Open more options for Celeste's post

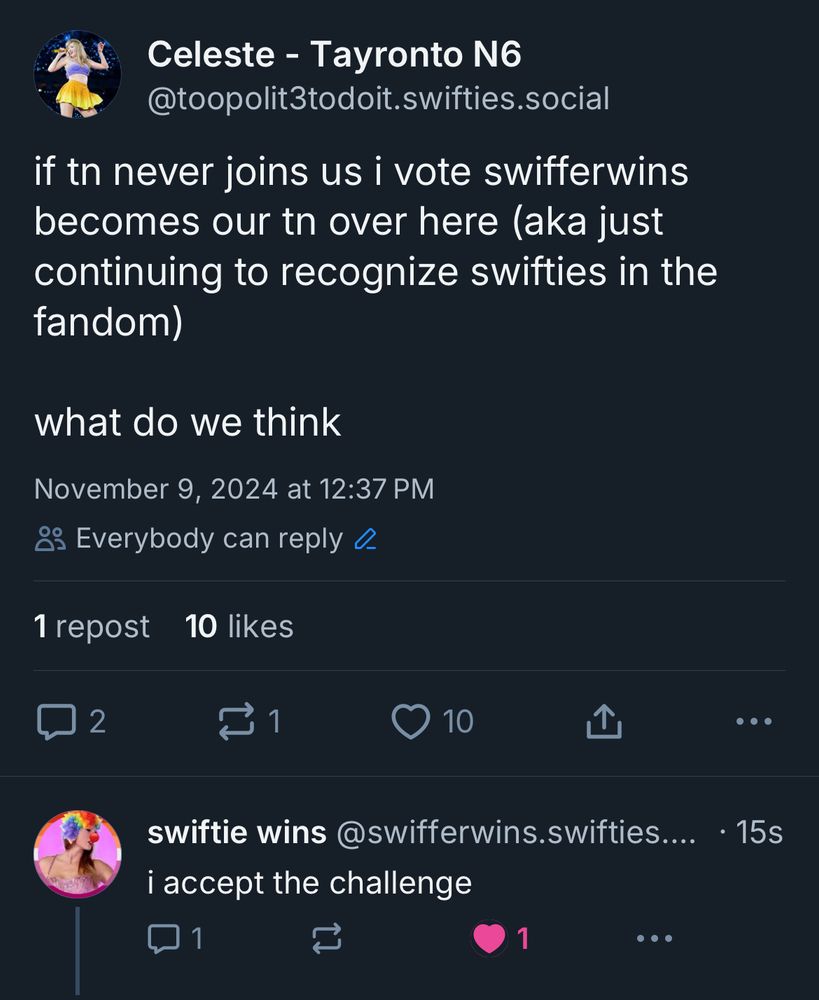[x=752, y=721]
